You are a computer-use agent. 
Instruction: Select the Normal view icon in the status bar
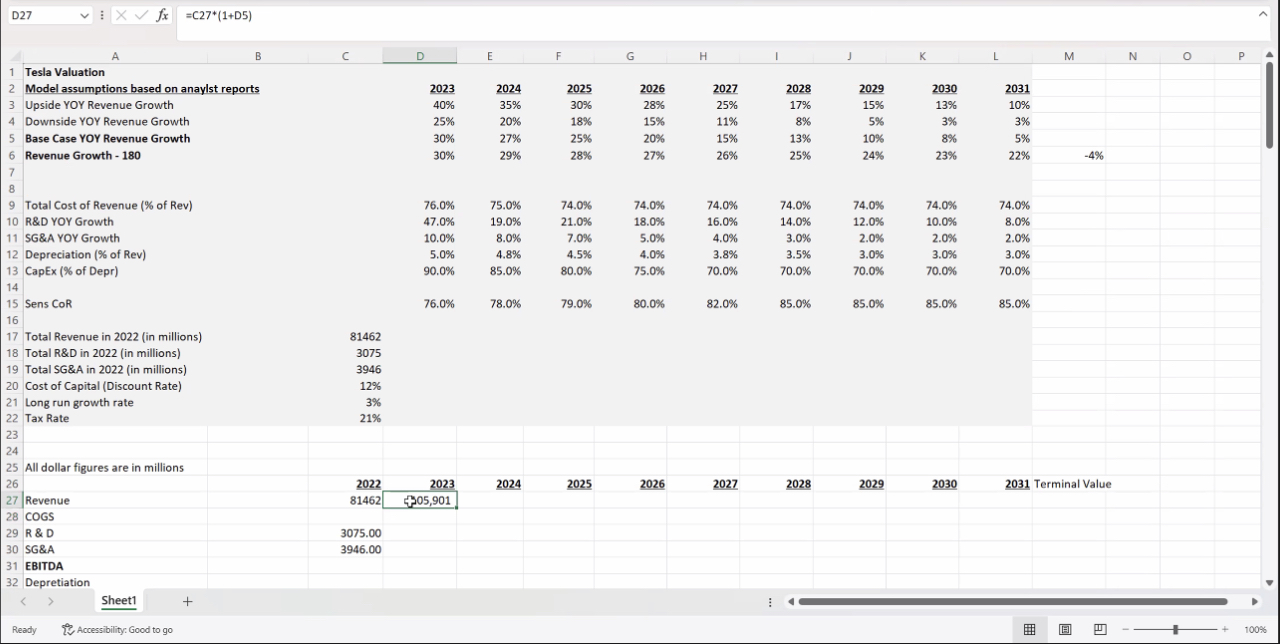tap(1029, 630)
